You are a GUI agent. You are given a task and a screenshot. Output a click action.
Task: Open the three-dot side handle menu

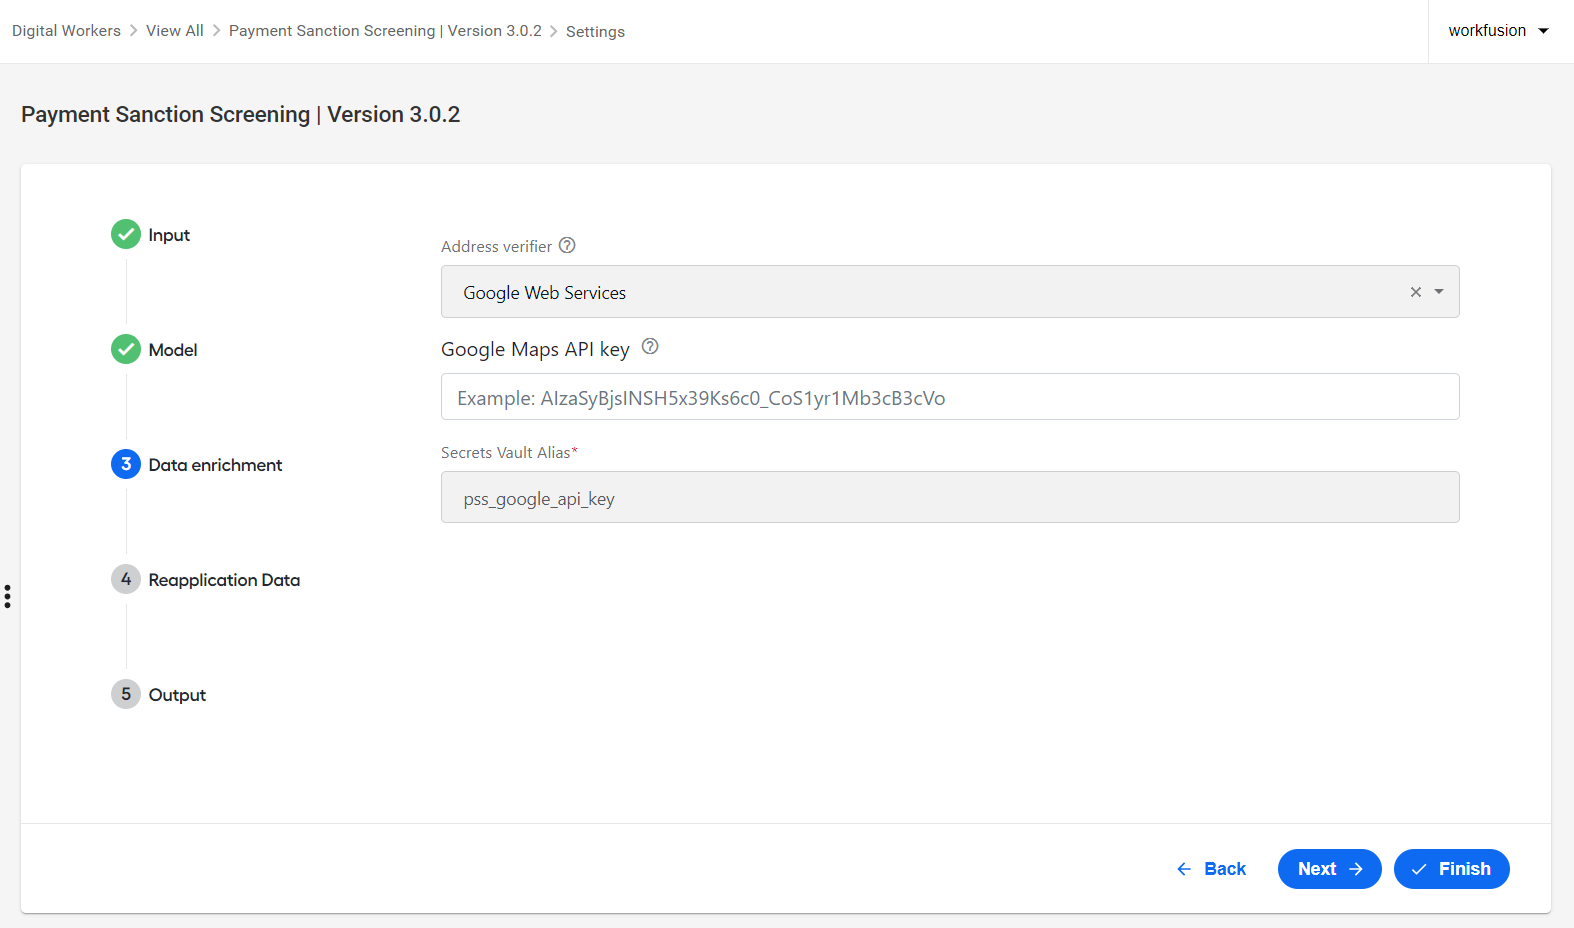pos(7,597)
